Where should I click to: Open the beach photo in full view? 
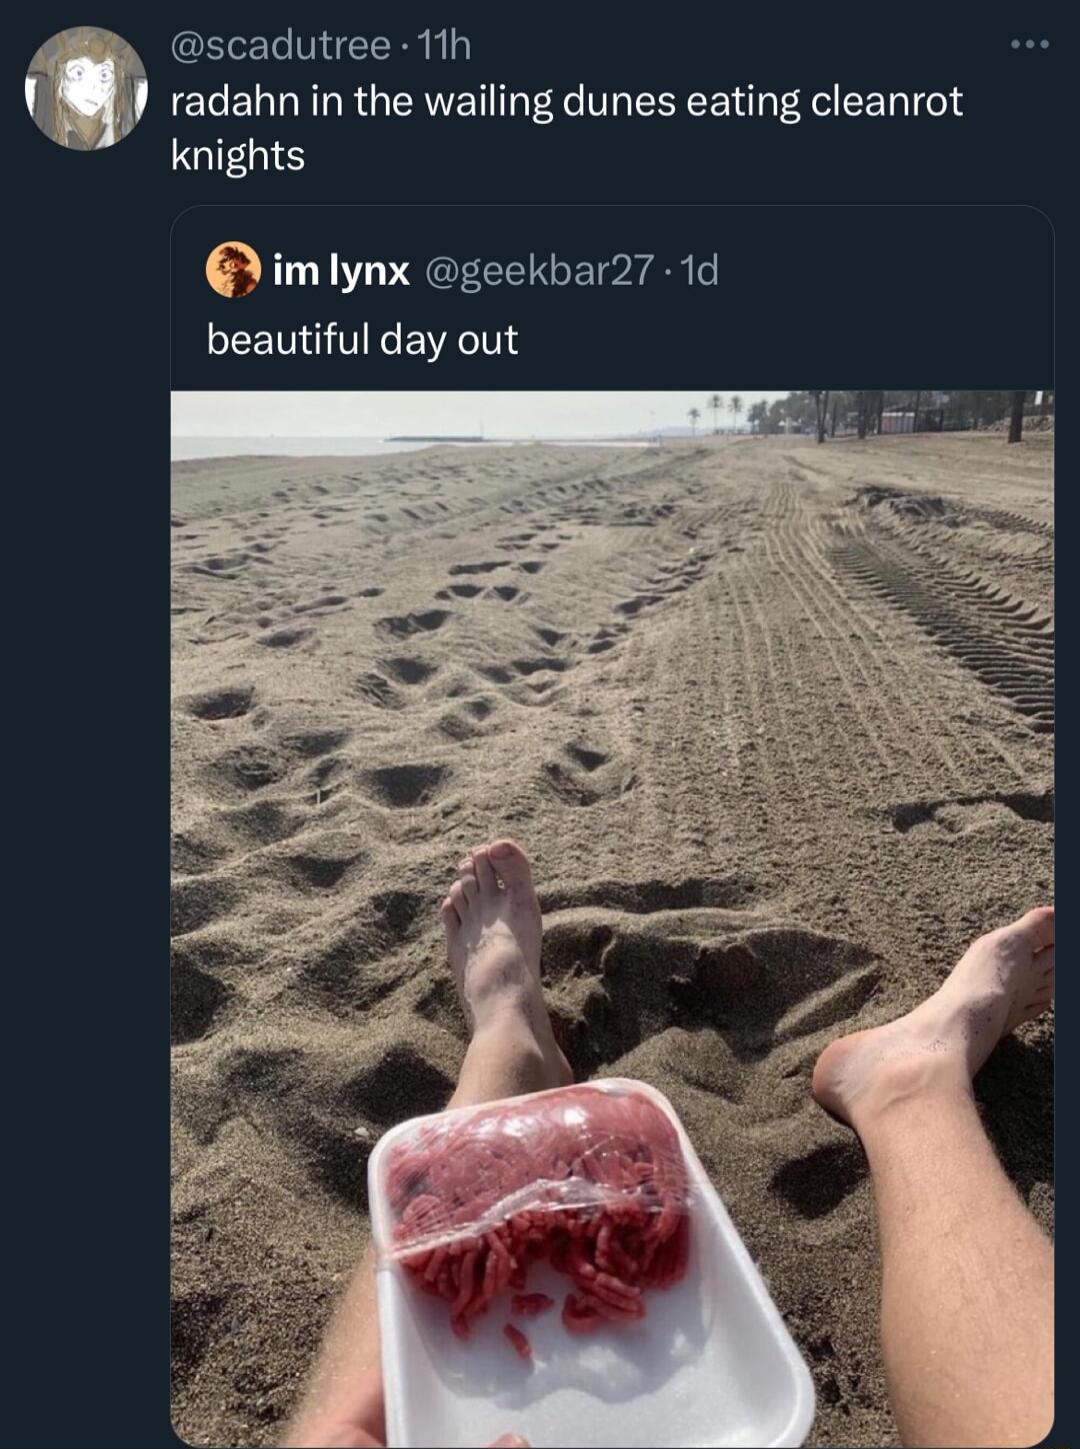click(x=612, y=918)
